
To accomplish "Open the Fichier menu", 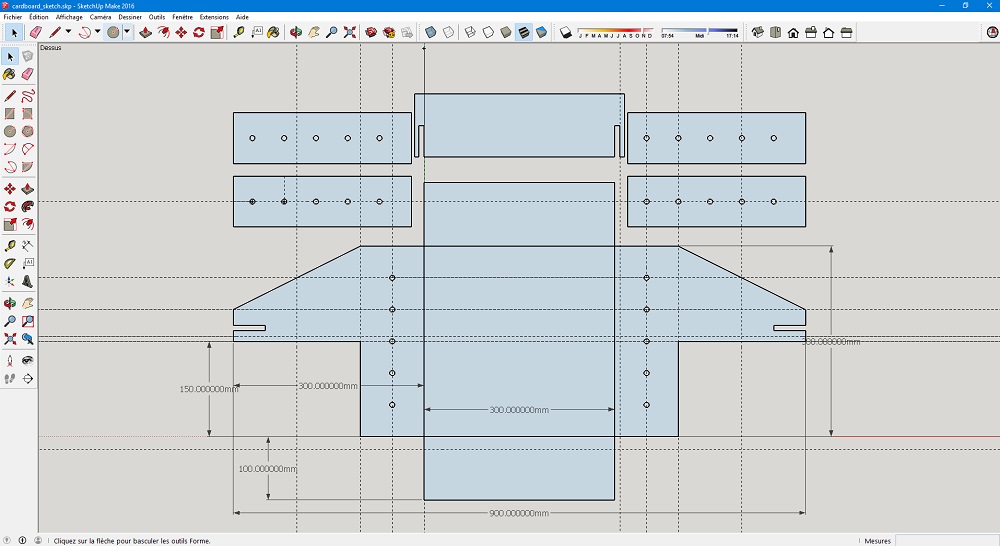I will pos(13,17).
